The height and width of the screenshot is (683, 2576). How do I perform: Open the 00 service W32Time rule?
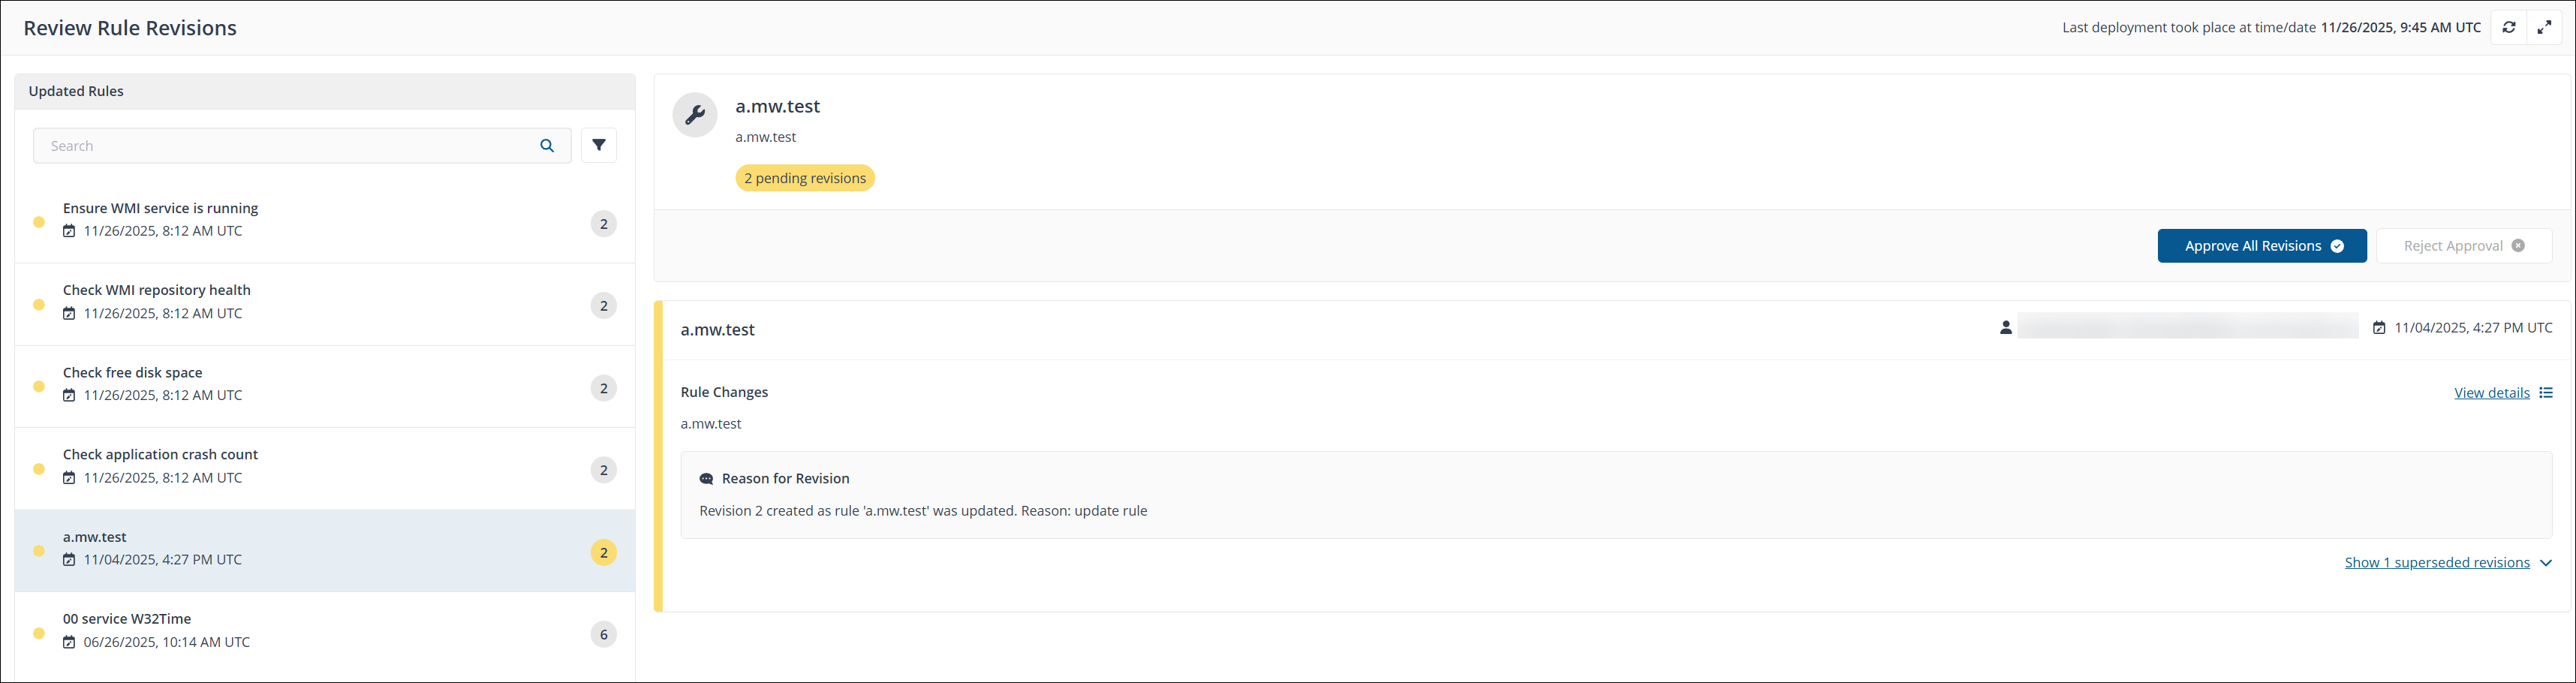coord(127,619)
